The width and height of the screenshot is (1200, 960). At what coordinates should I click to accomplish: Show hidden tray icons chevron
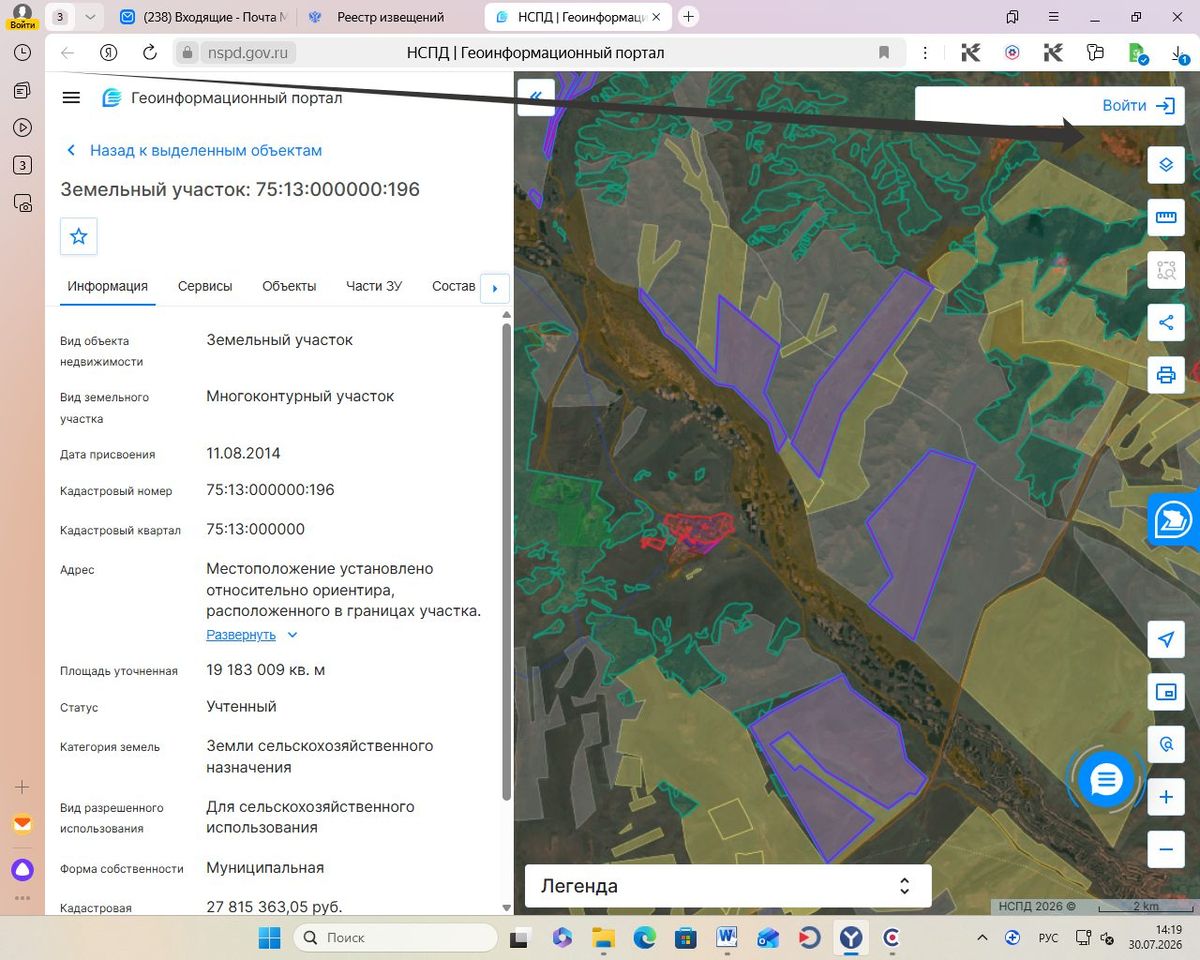(983, 938)
